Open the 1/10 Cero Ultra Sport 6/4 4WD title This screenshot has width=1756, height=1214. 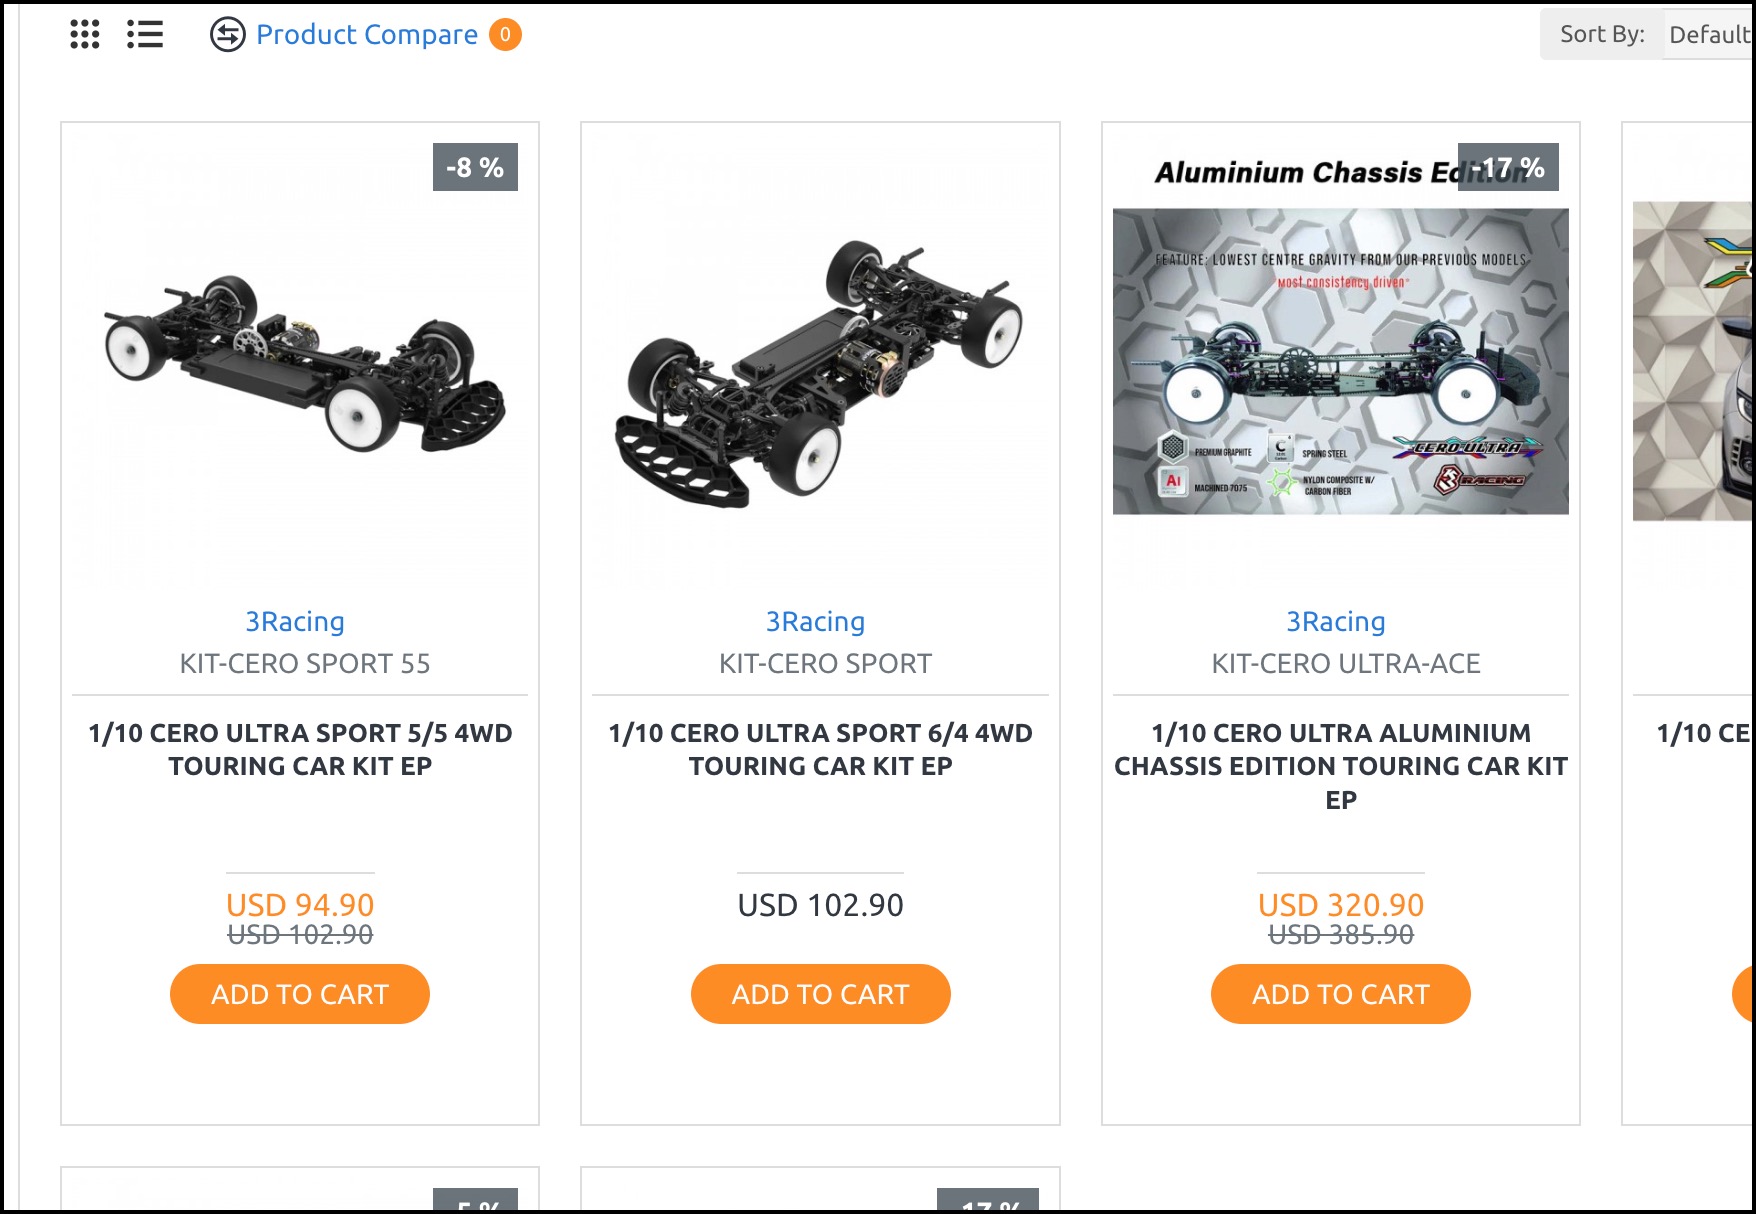(820, 749)
